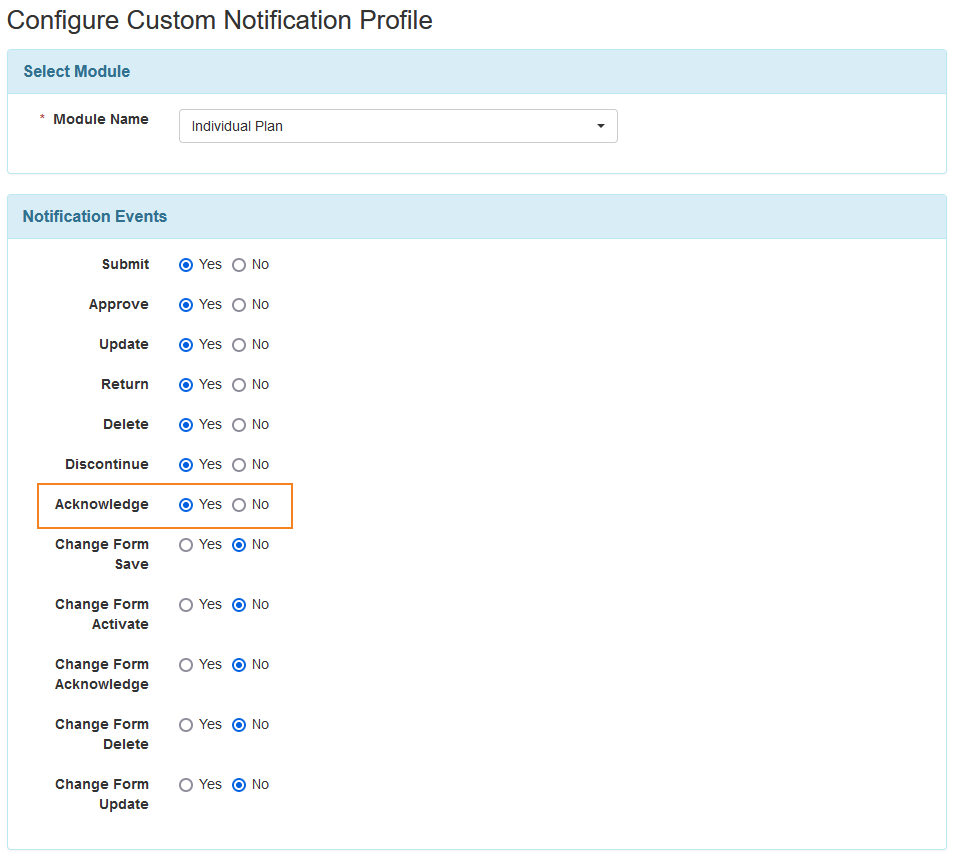Select No for Acknowledge event
The width and height of the screenshot is (954, 856).
[239, 505]
